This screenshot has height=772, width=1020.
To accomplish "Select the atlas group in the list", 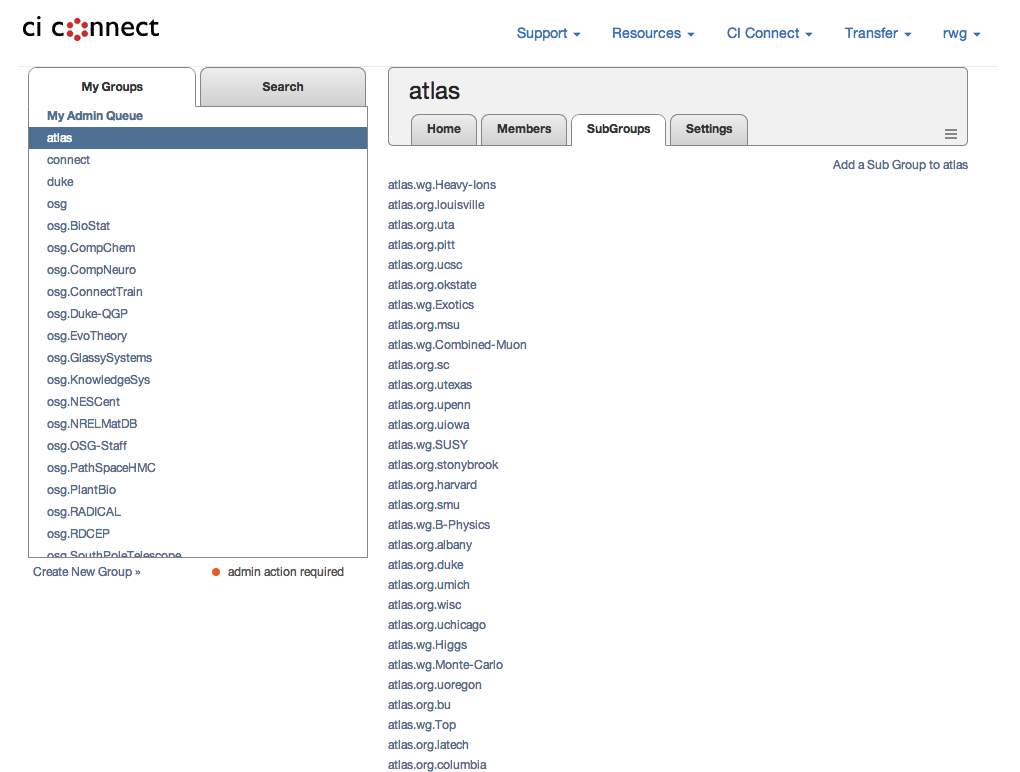I will (x=198, y=138).
